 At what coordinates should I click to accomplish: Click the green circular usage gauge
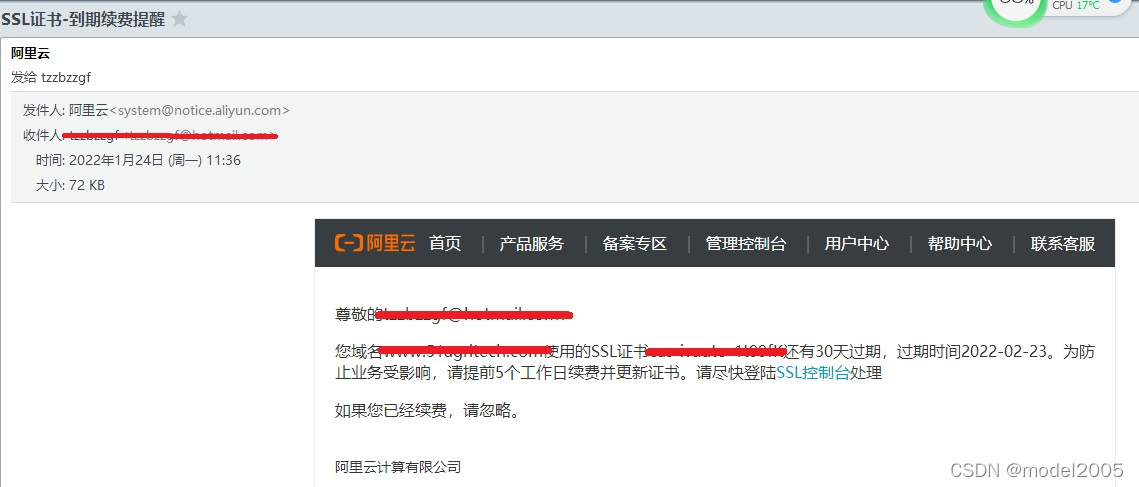pos(1015,7)
